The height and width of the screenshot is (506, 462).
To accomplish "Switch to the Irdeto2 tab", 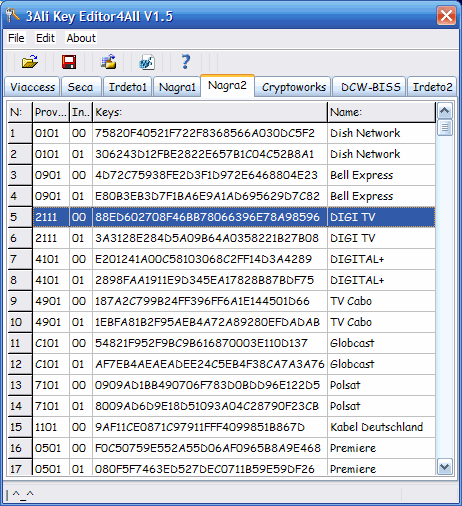I will click(432, 87).
